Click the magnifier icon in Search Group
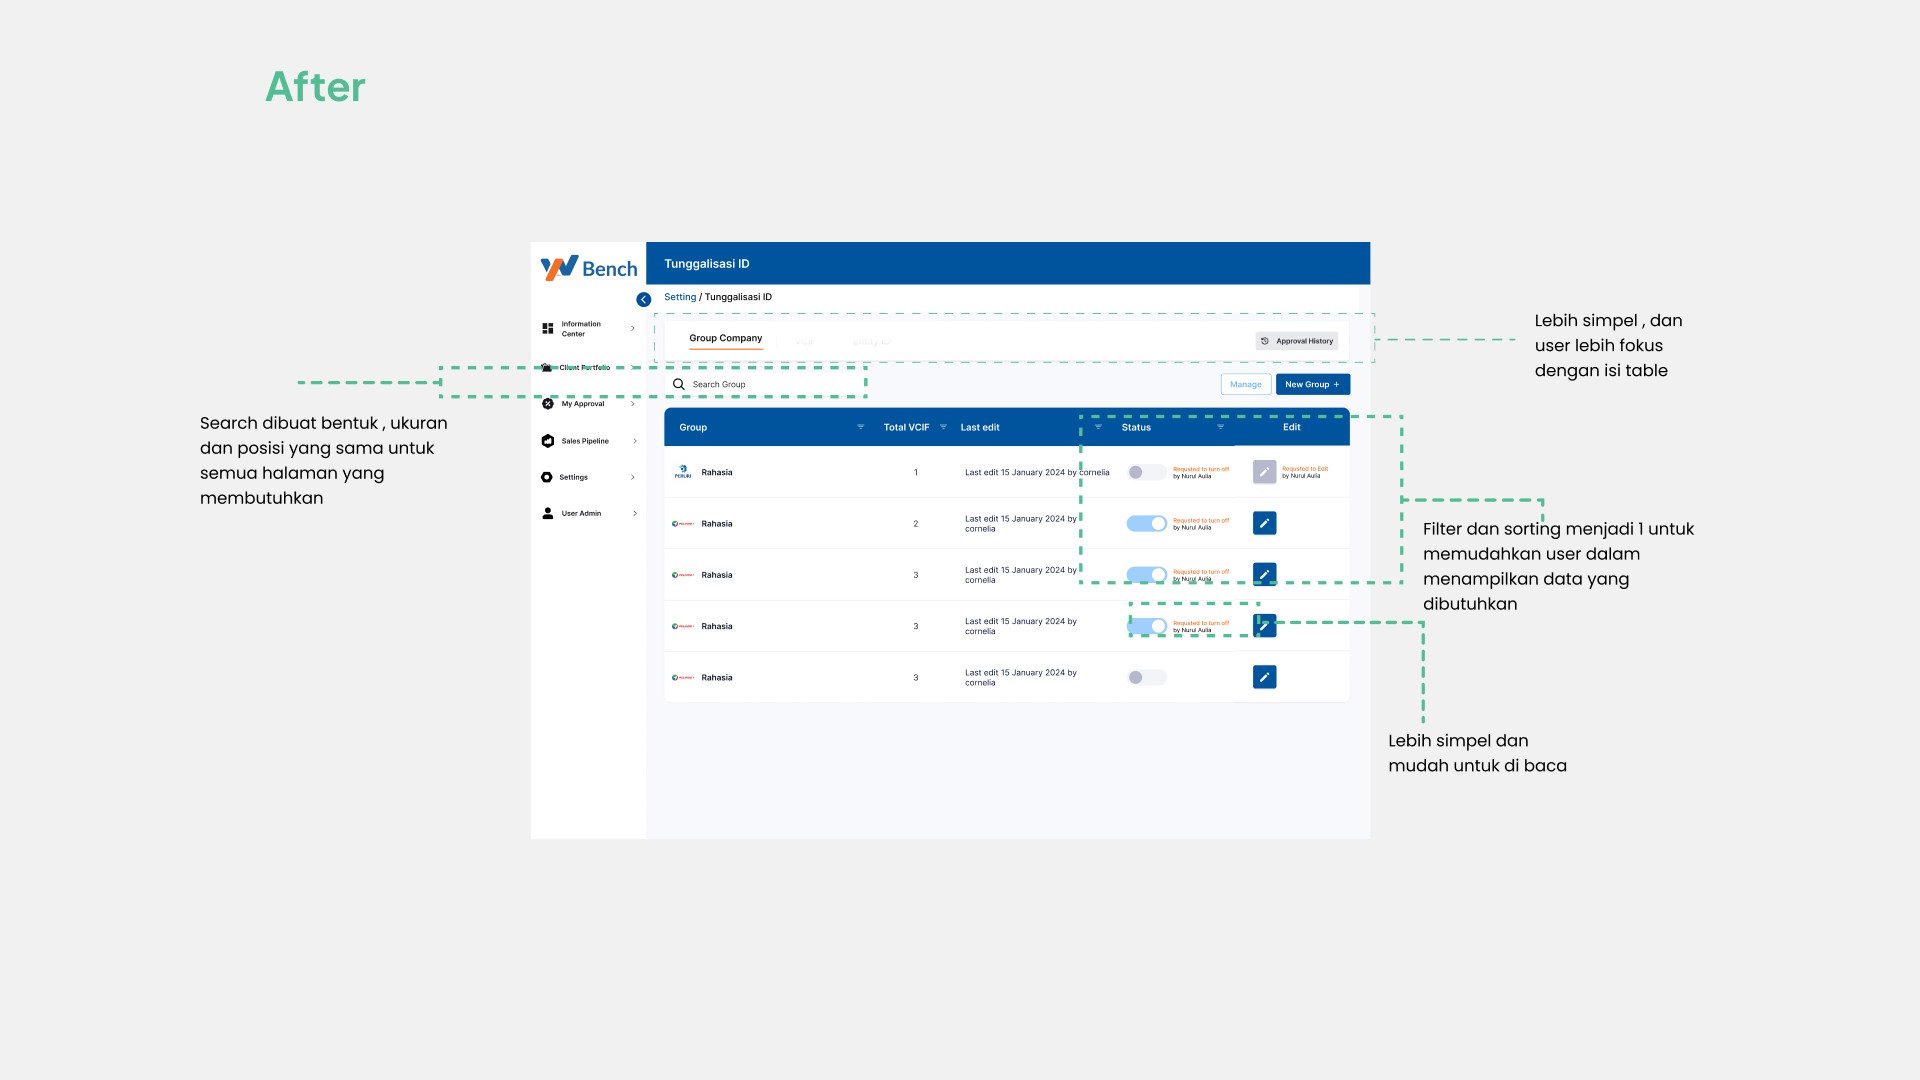Viewport: 1920px width, 1080px height. pos(679,384)
